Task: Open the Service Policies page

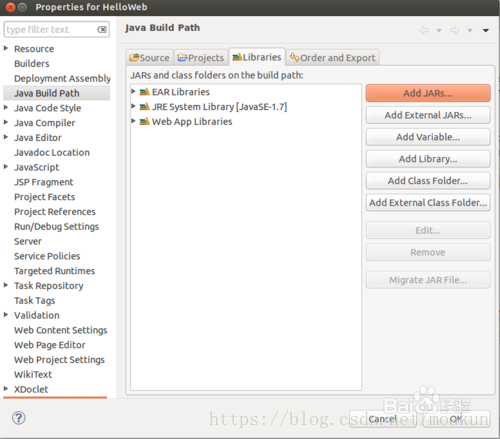Action: 47,256
